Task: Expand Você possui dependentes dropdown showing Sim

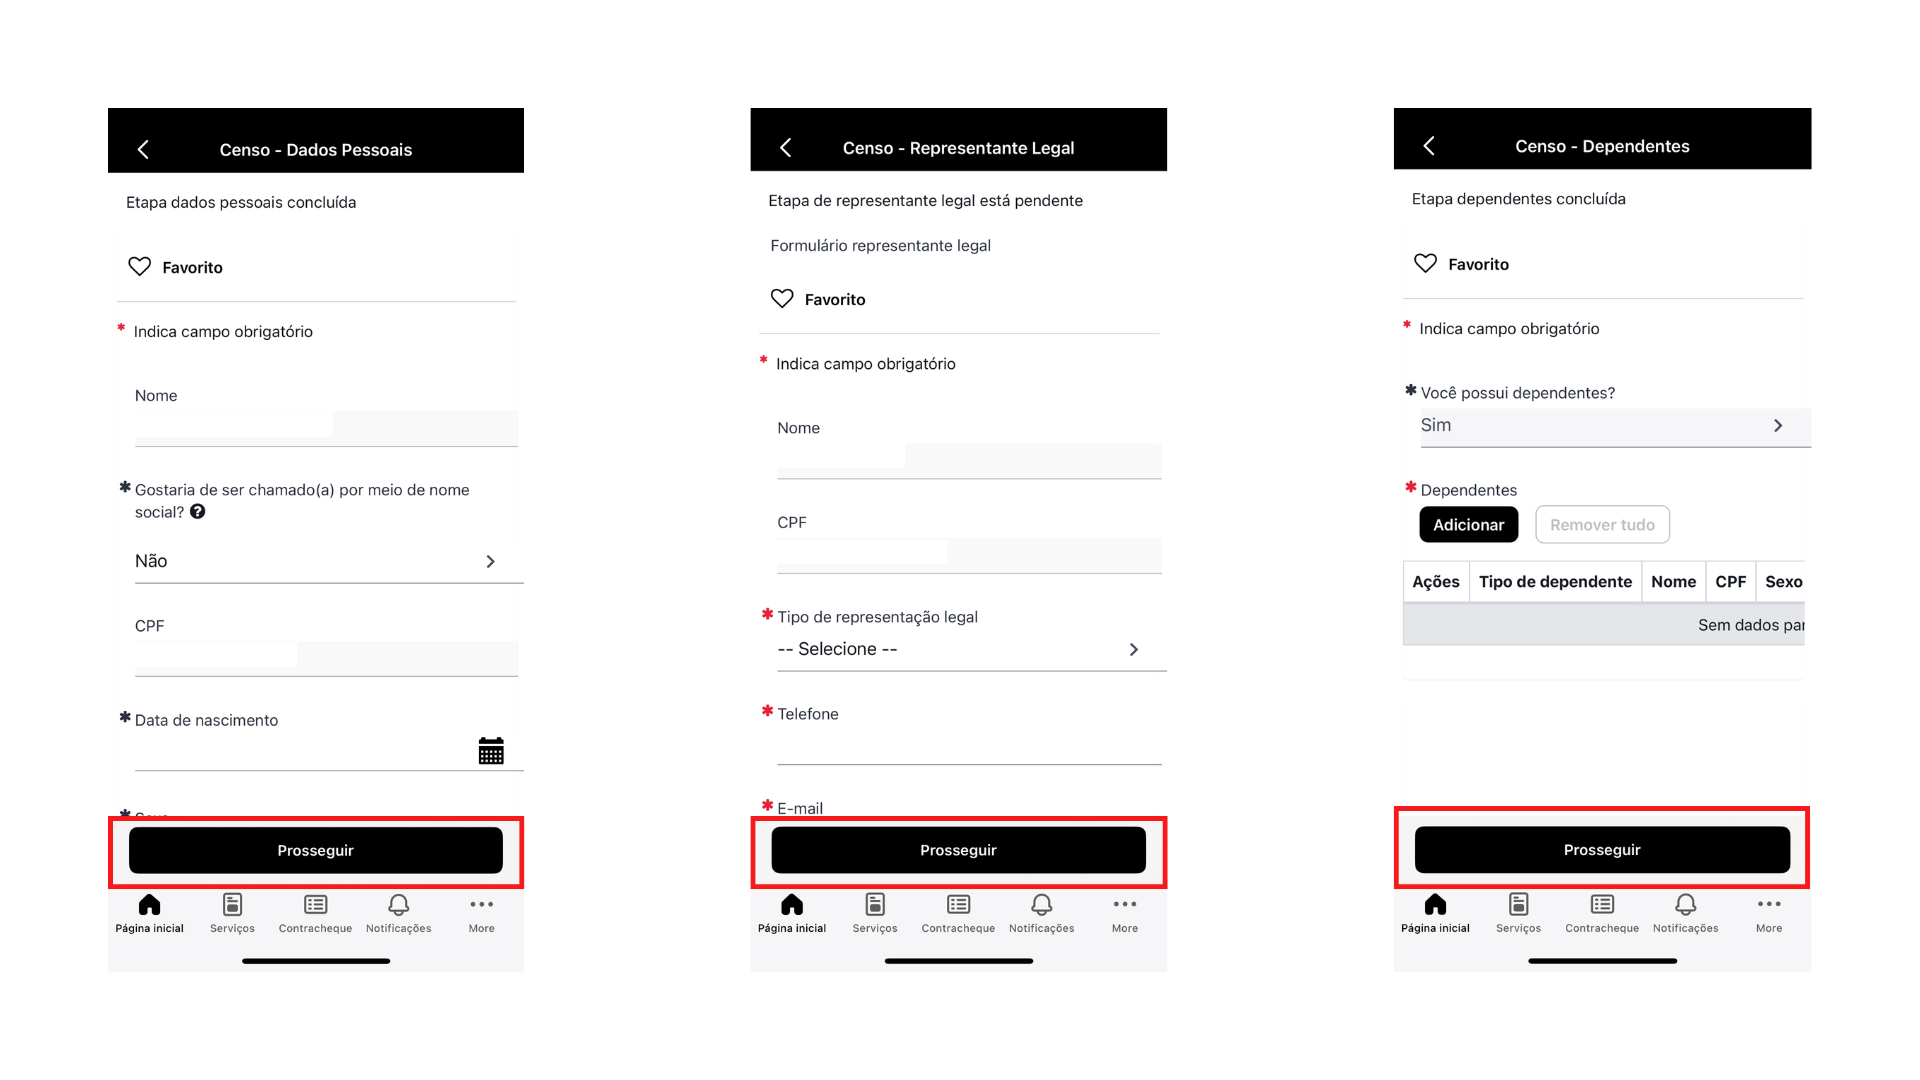Action: tap(1602, 426)
